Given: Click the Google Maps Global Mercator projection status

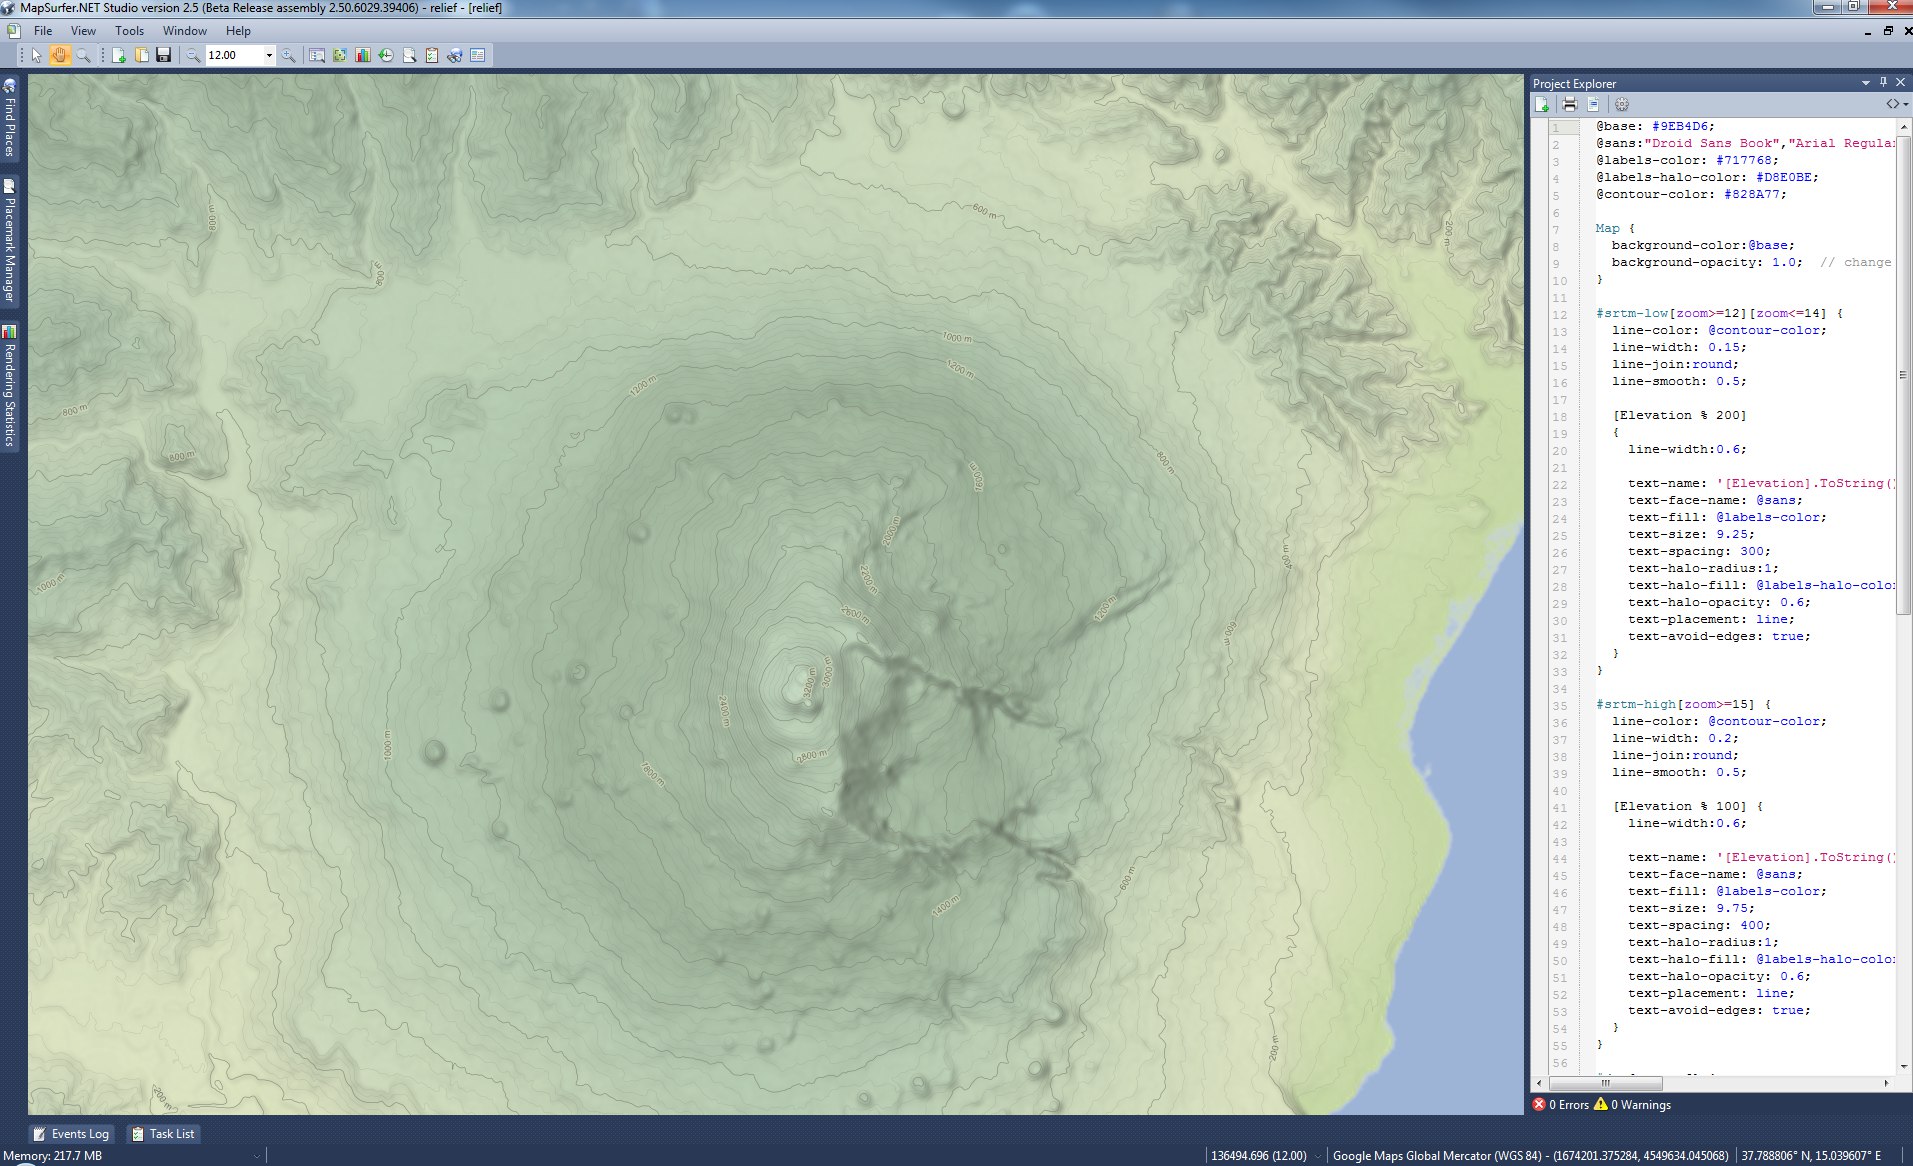Looking at the screenshot, I should tap(1530, 1156).
